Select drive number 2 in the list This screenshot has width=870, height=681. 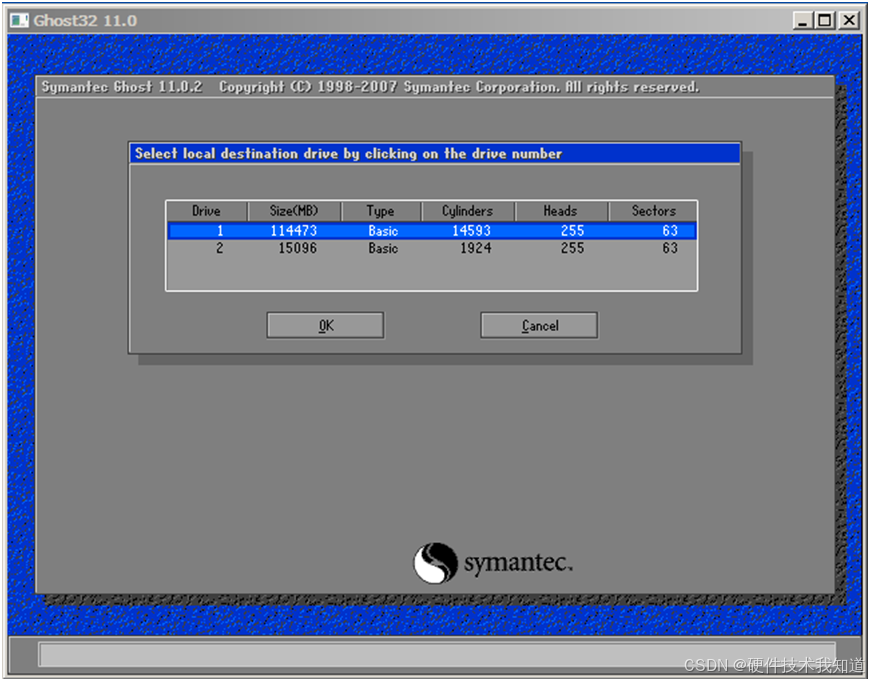[220, 248]
